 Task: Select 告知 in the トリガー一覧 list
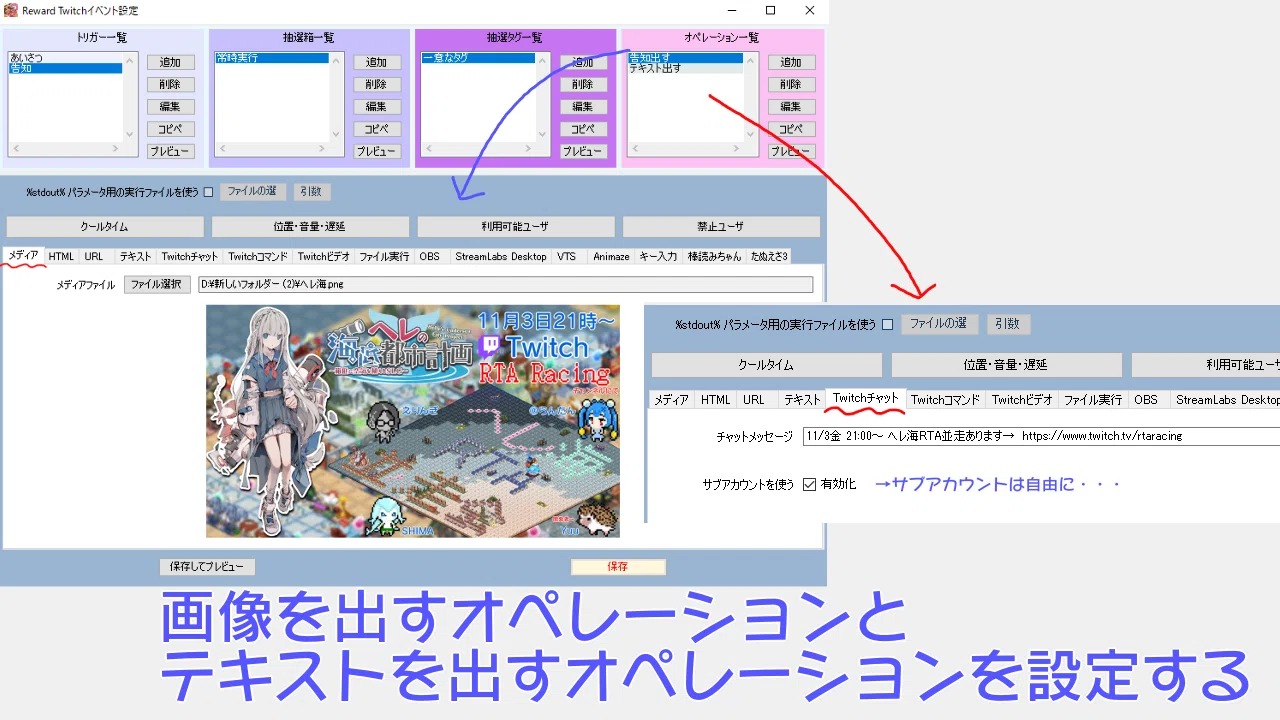(65, 68)
